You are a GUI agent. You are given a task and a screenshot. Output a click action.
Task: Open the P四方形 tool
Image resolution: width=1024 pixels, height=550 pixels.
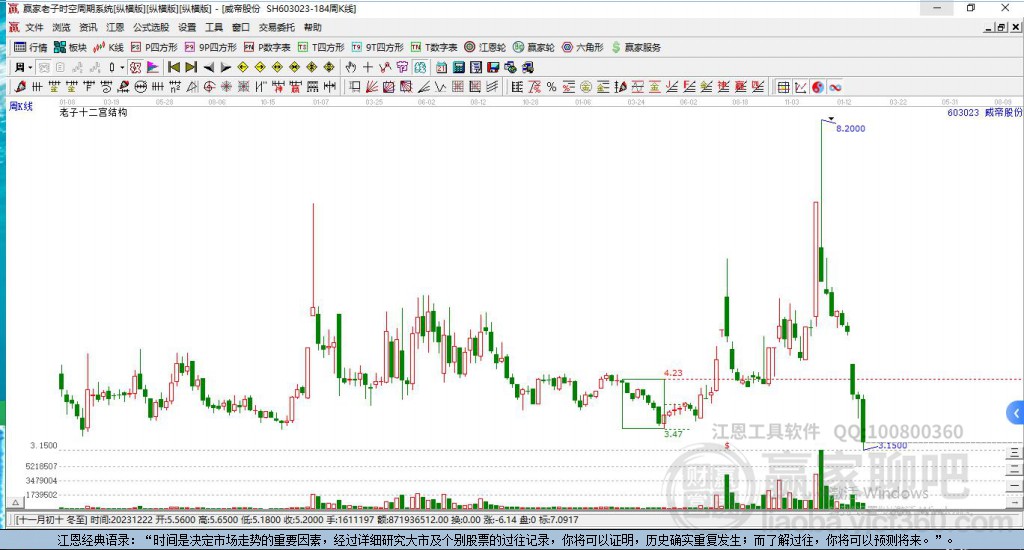154,47
